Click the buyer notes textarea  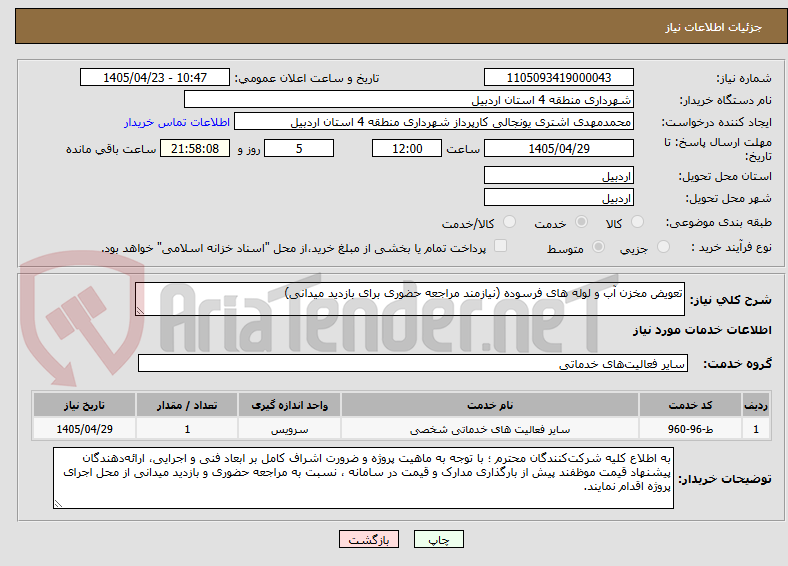coord(363,478)
